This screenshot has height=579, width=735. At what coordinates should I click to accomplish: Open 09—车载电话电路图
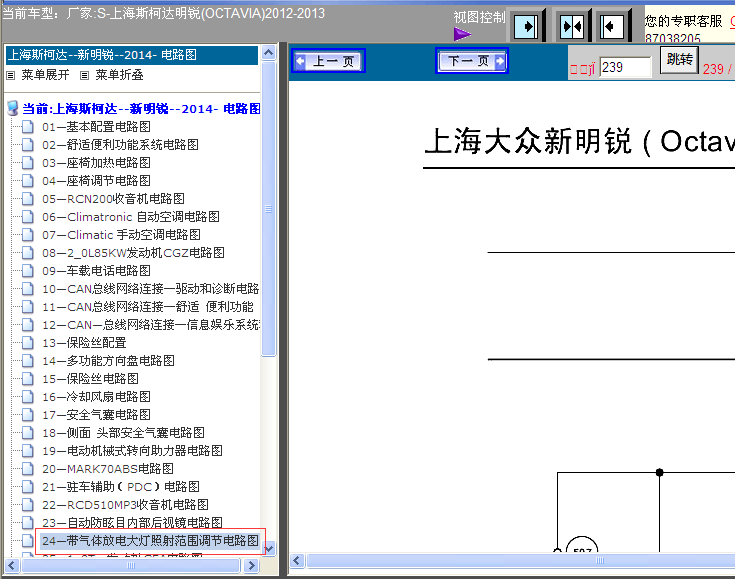(96, 271)
